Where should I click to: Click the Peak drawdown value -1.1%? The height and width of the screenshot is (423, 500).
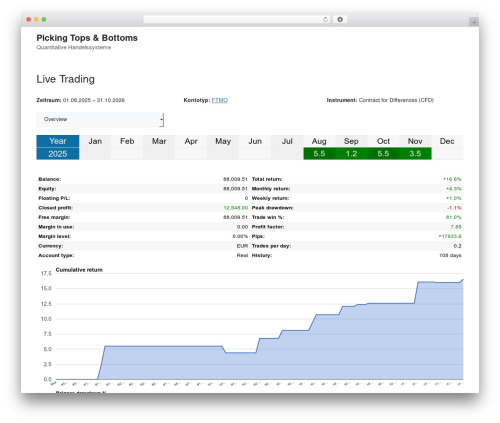(x=454, y=208)
